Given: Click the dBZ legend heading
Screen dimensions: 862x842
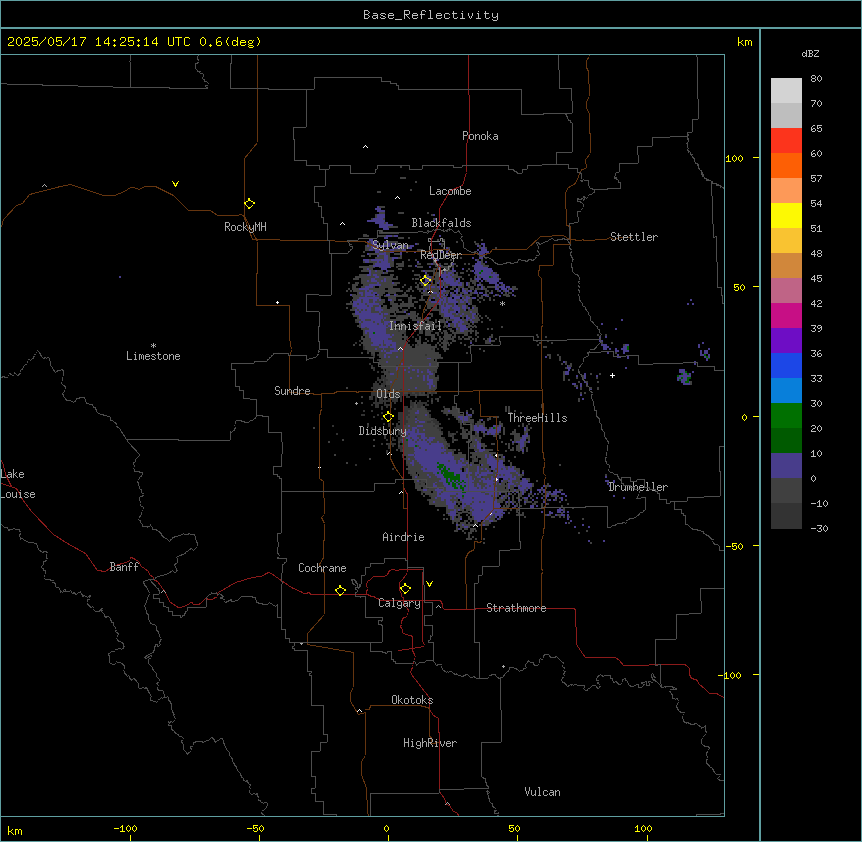Looking at the screenshot, I should pyautogui.click(x=810, y=53).
